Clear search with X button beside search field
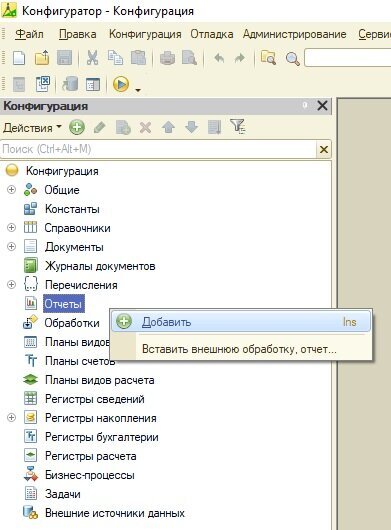The width and height of the screenshot is (391, 530). pos(324,149)
